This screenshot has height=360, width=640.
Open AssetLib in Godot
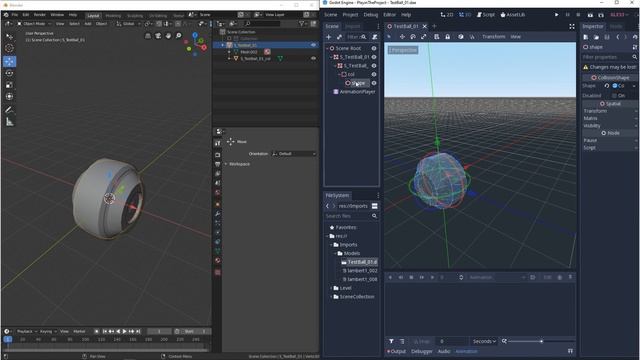point(513,15)
